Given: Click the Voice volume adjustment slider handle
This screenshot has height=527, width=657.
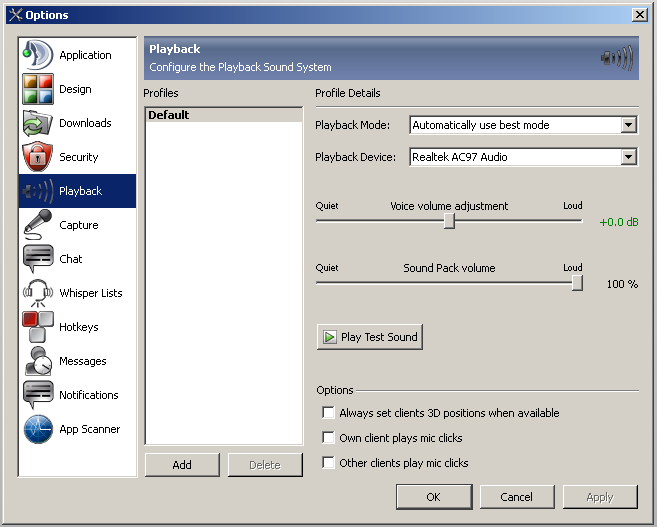Looking at the screenshot, I should click(449, 222).
